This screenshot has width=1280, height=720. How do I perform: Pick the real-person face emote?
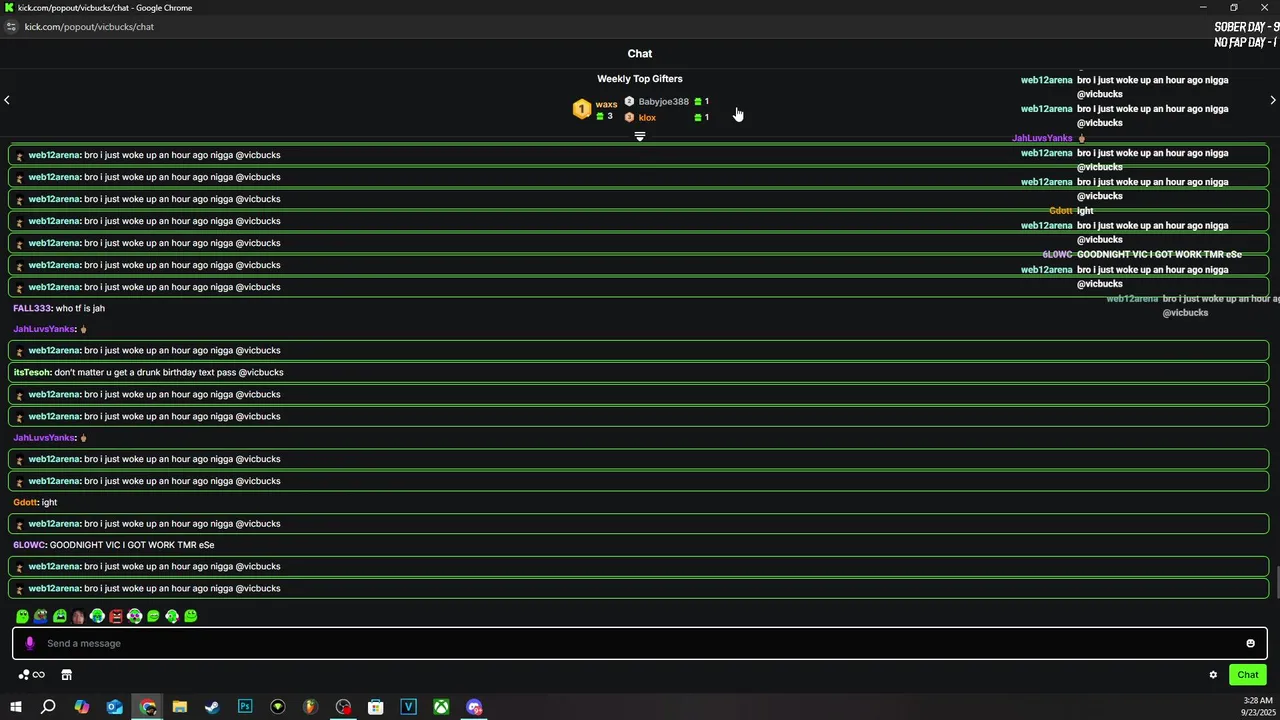78,616
